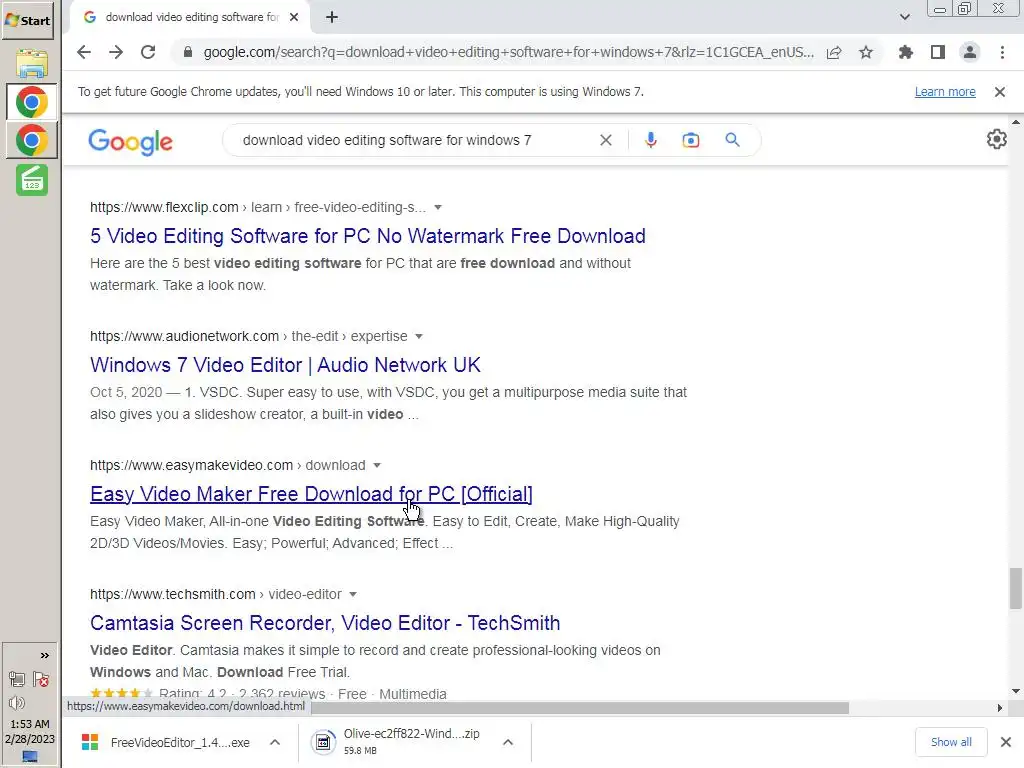Image resolution: width=1024 pixels, height=768 pixels.
Task: Open the Chrome profile avatar
Action: click(970, 52)
